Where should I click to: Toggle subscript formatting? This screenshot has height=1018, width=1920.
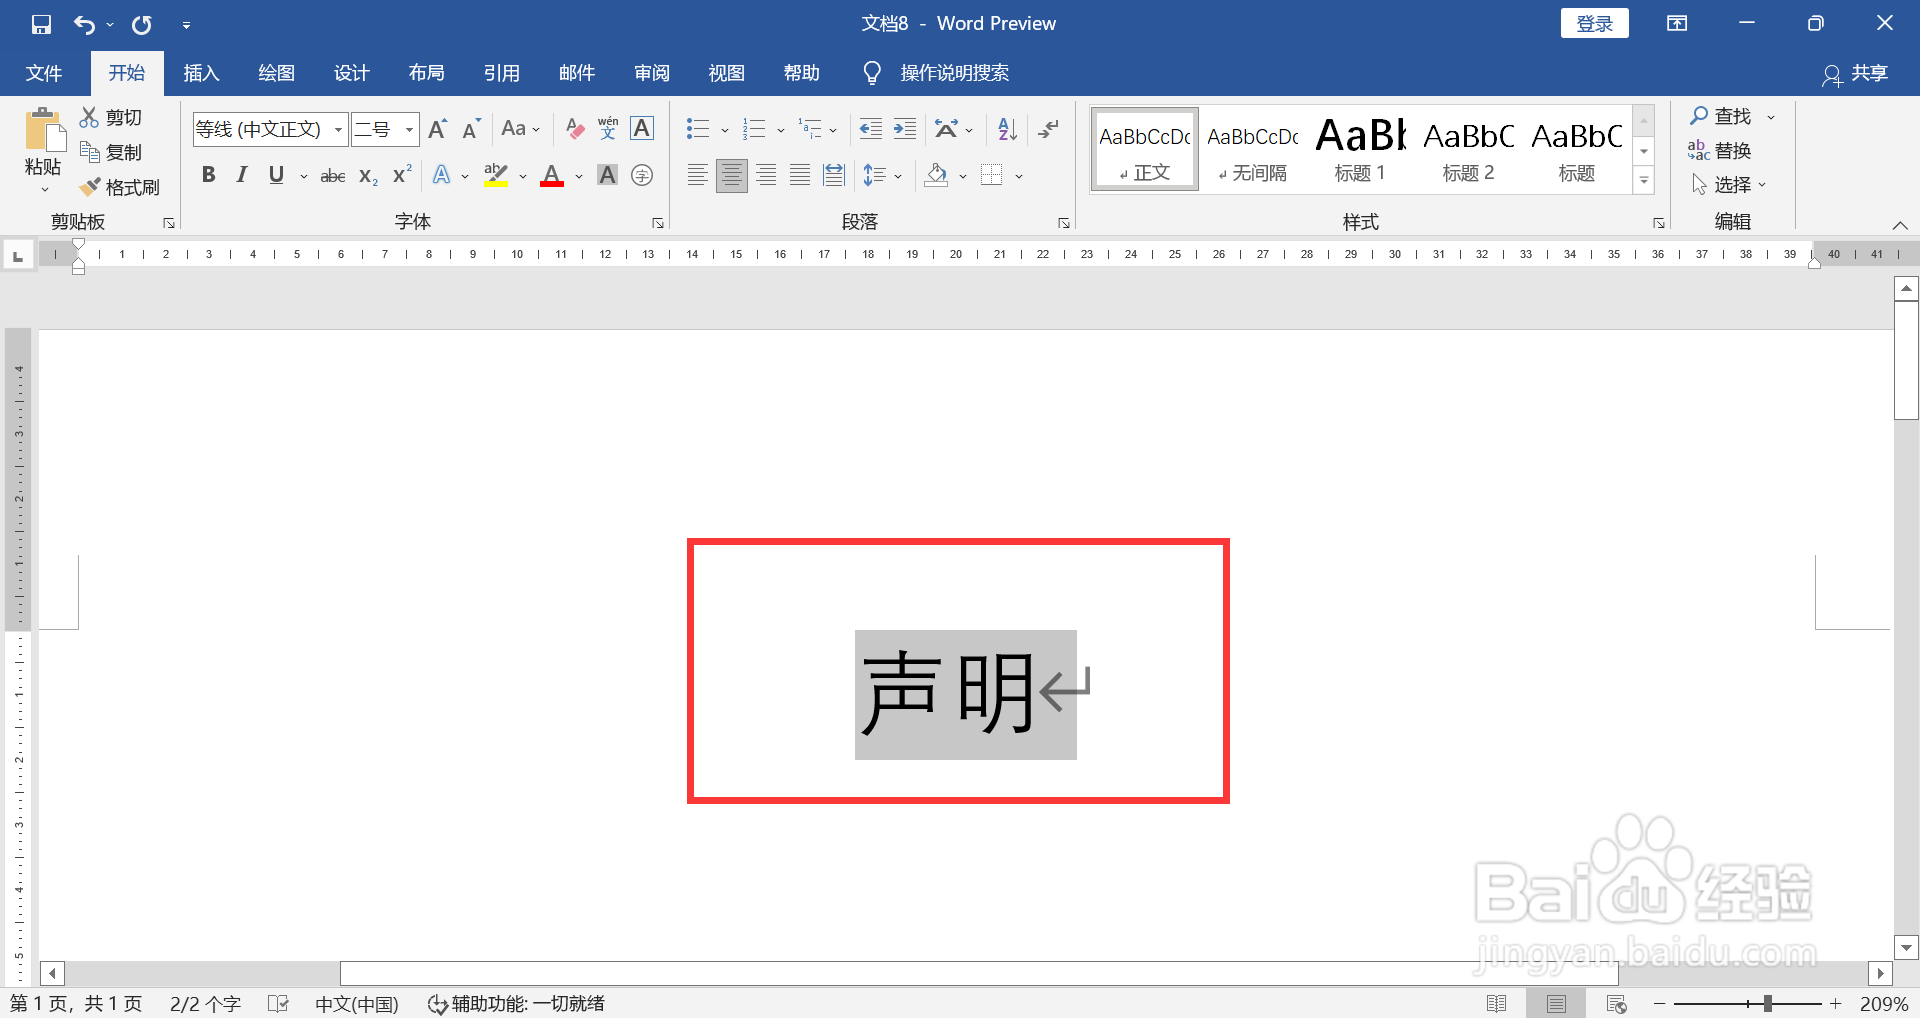point(368,176)
